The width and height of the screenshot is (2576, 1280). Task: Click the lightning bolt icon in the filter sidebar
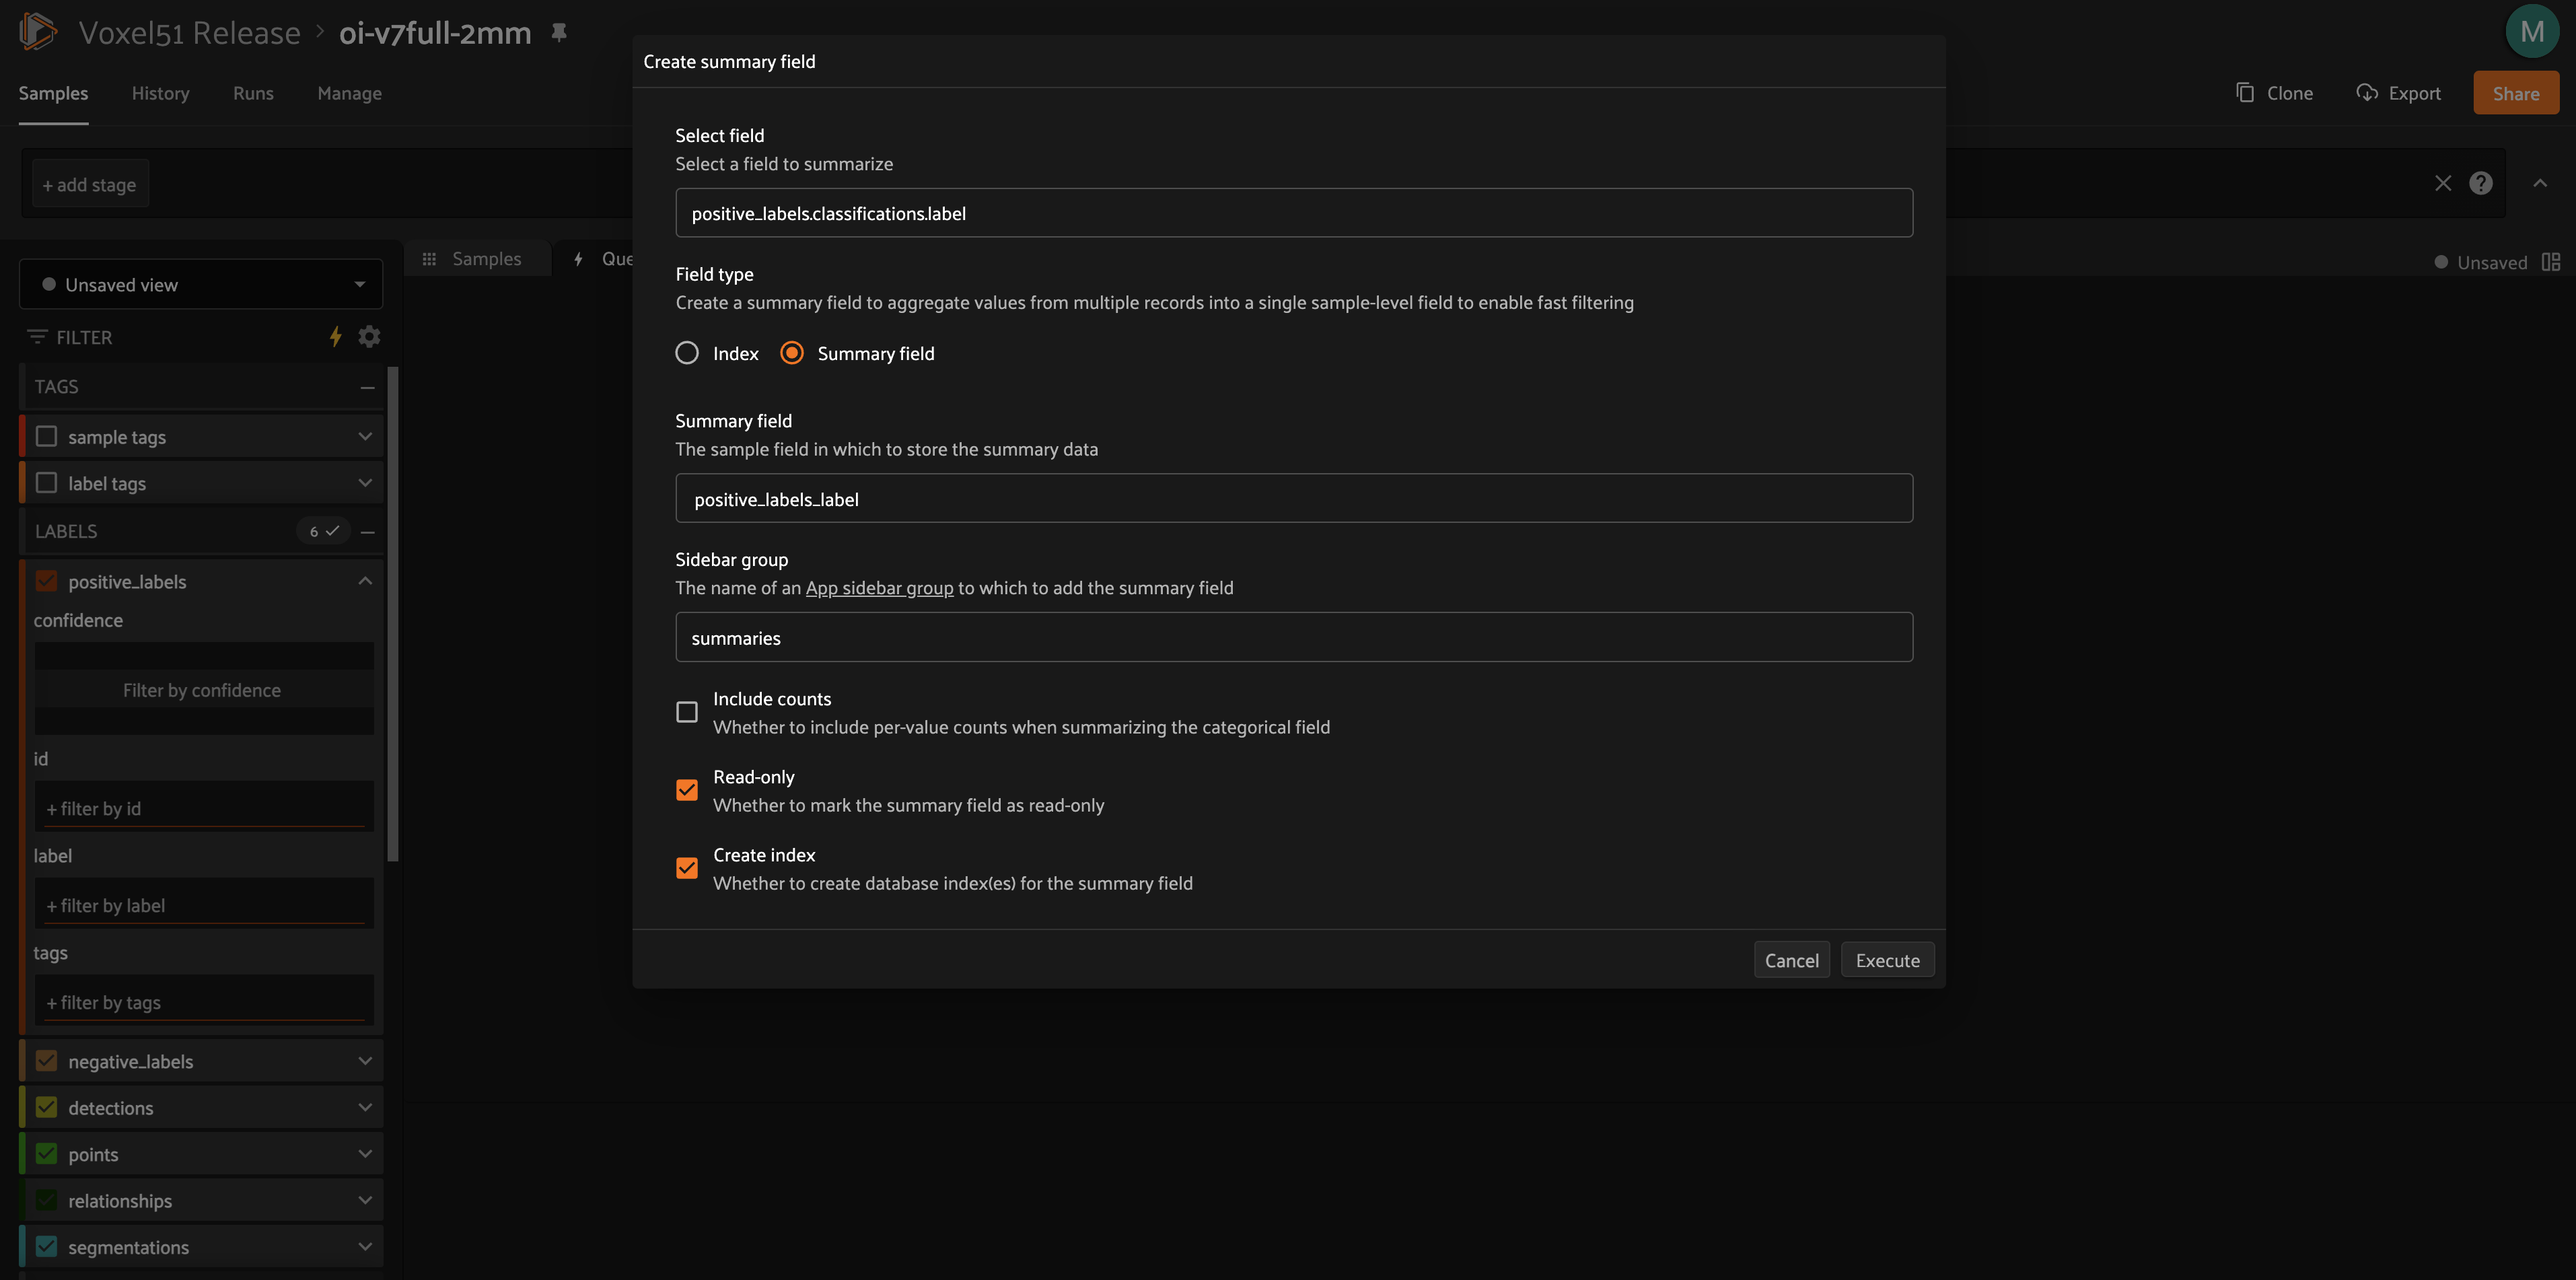[336, 337]
